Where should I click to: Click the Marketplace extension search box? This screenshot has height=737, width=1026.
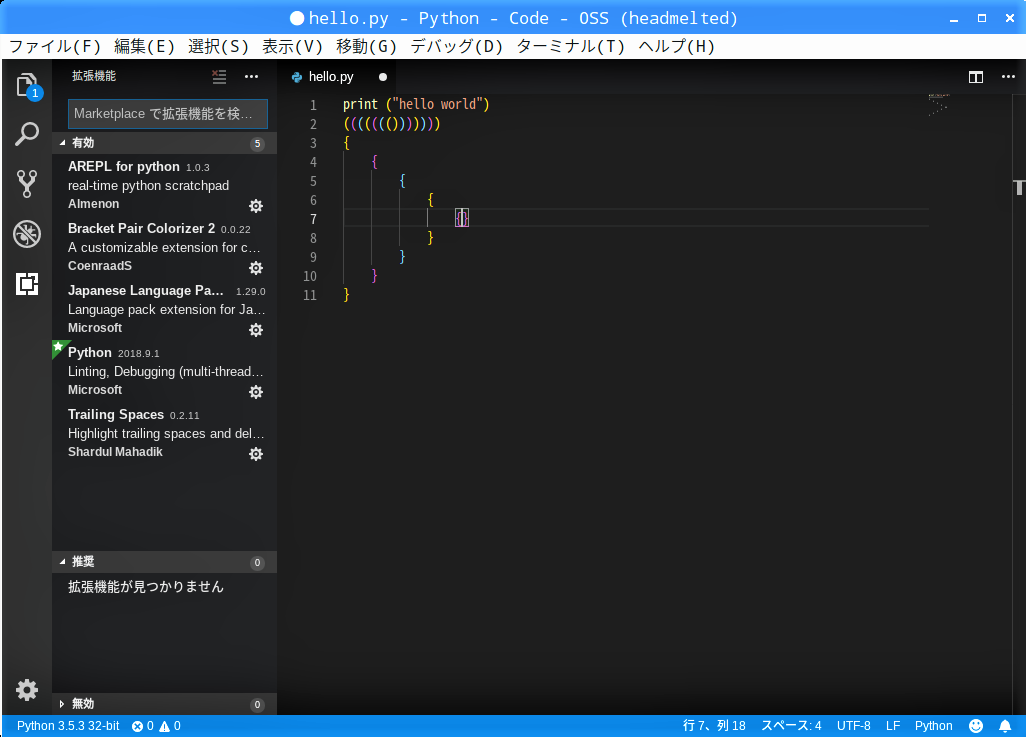[168, 114]
